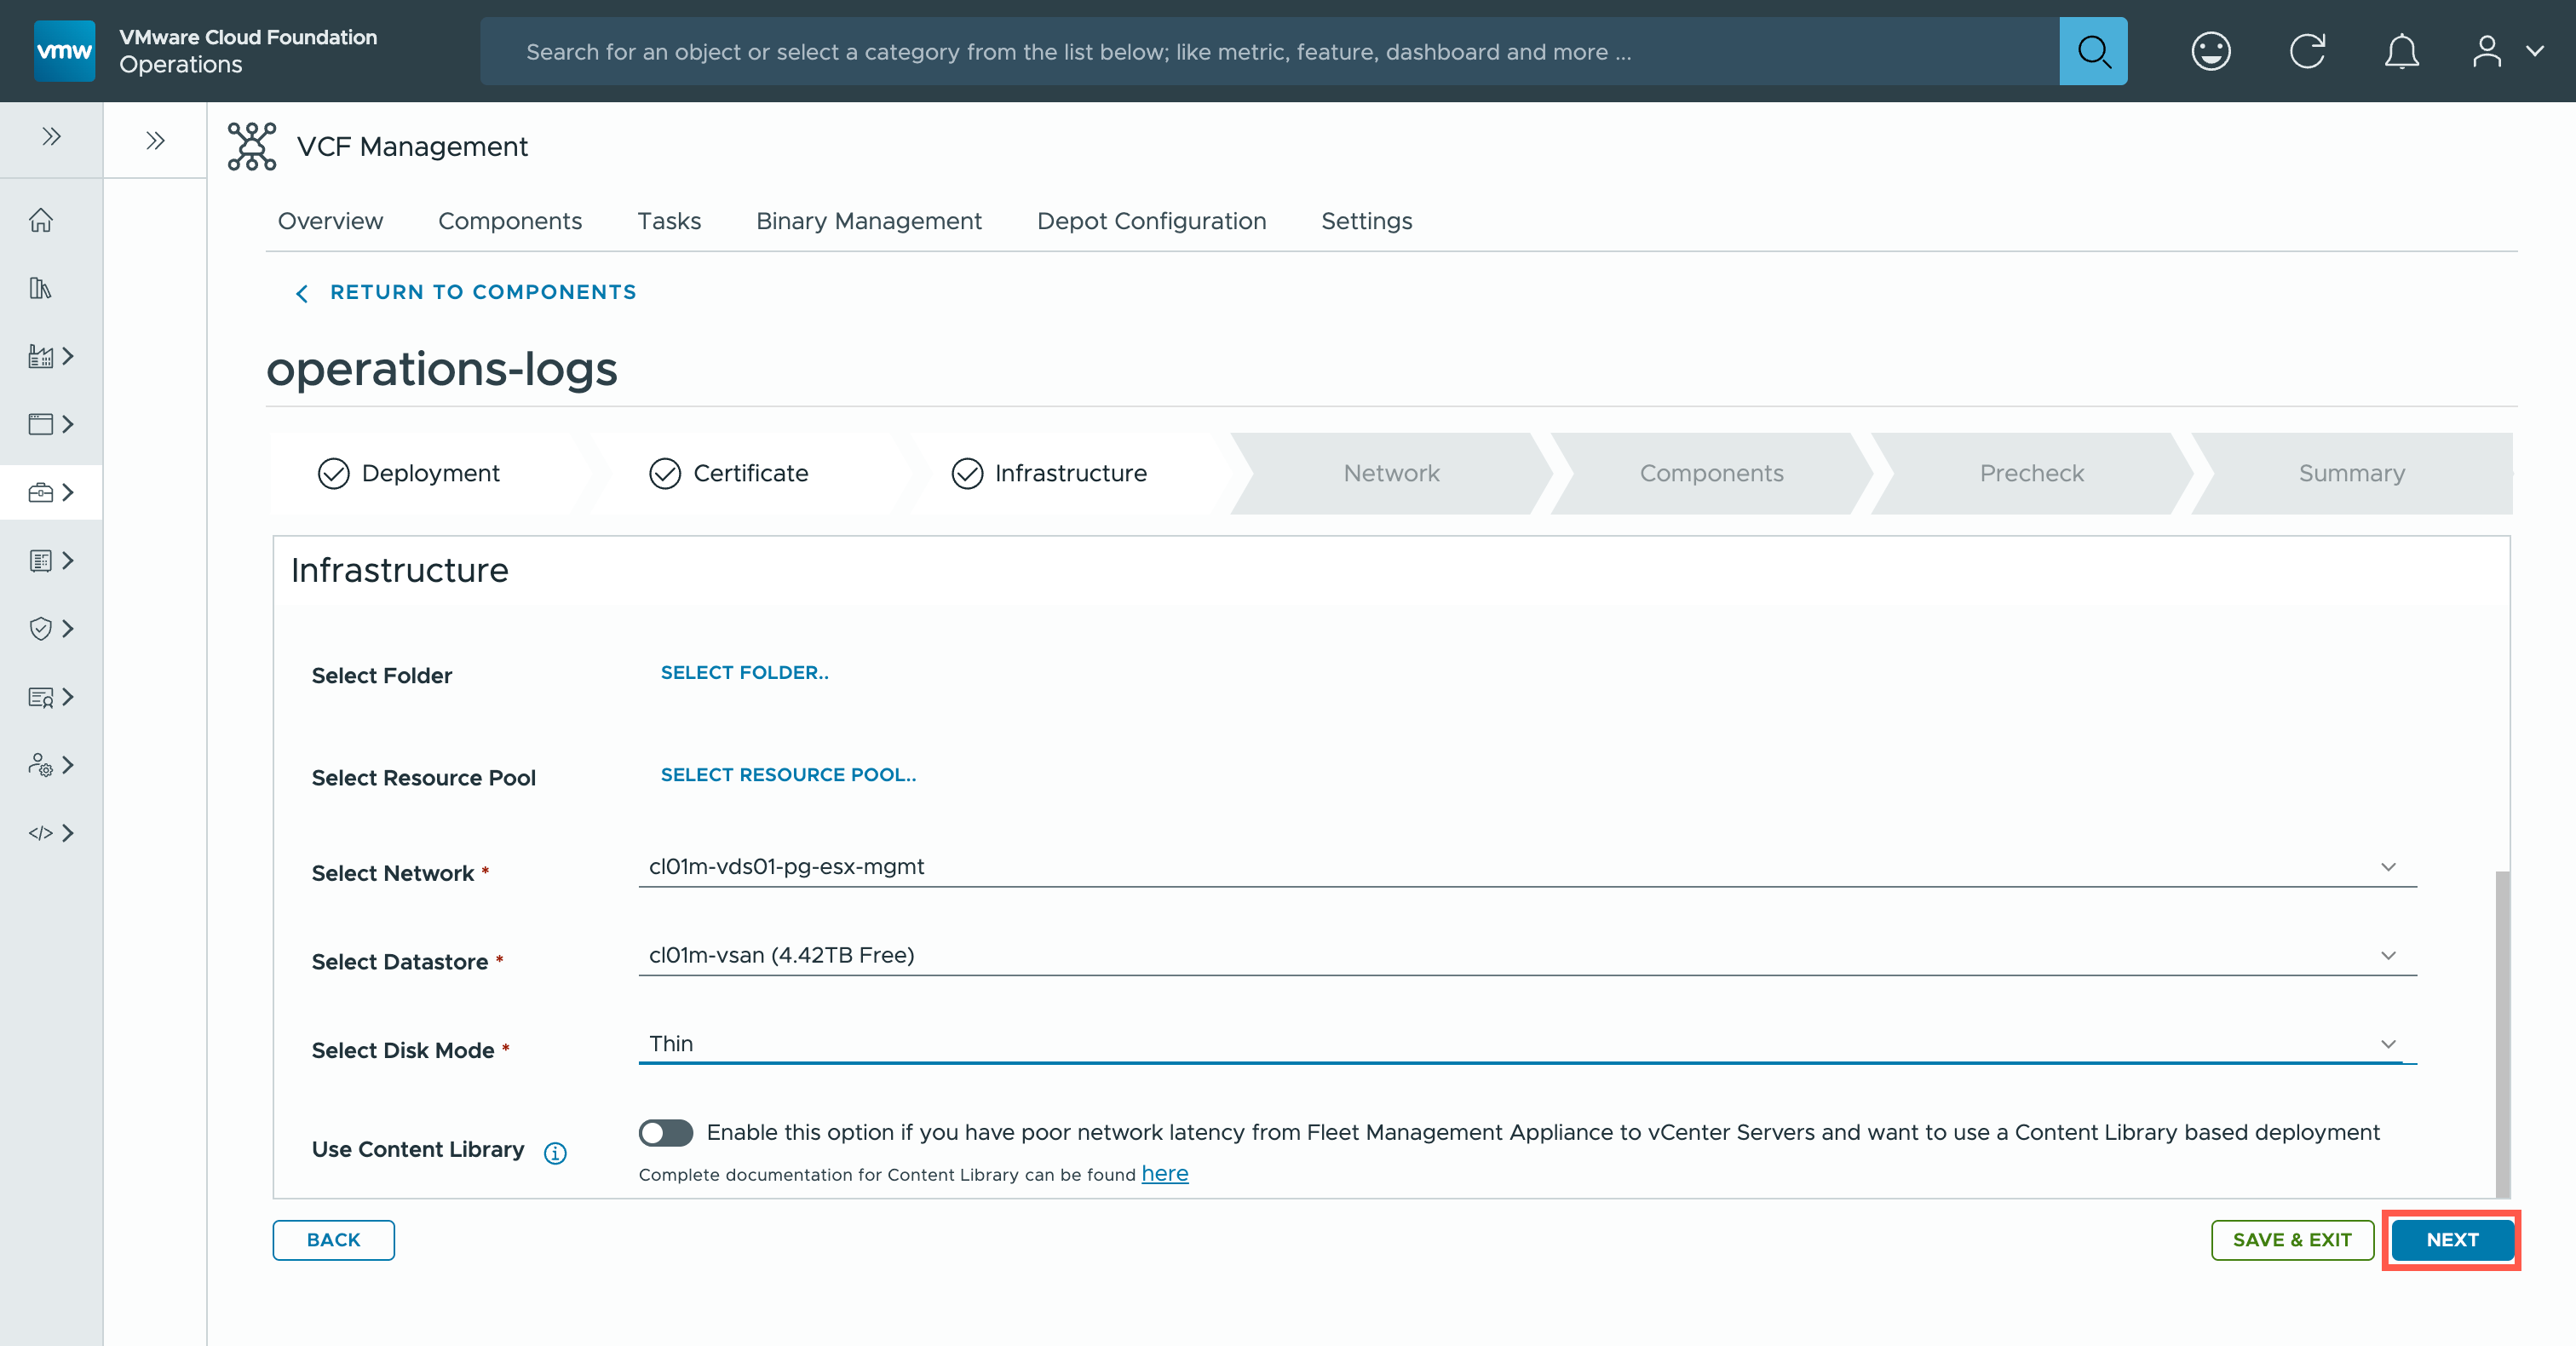This screenshot has width=2576, height=1346.
Task: Click the refresh icon in header
Action: (x=2307, y=51)
